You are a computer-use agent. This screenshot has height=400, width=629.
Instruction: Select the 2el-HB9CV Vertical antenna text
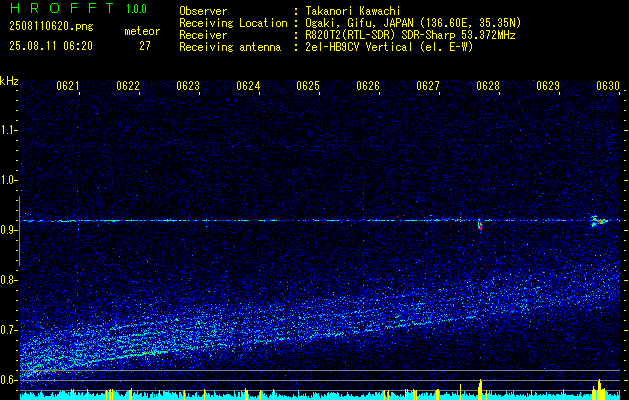389,47
